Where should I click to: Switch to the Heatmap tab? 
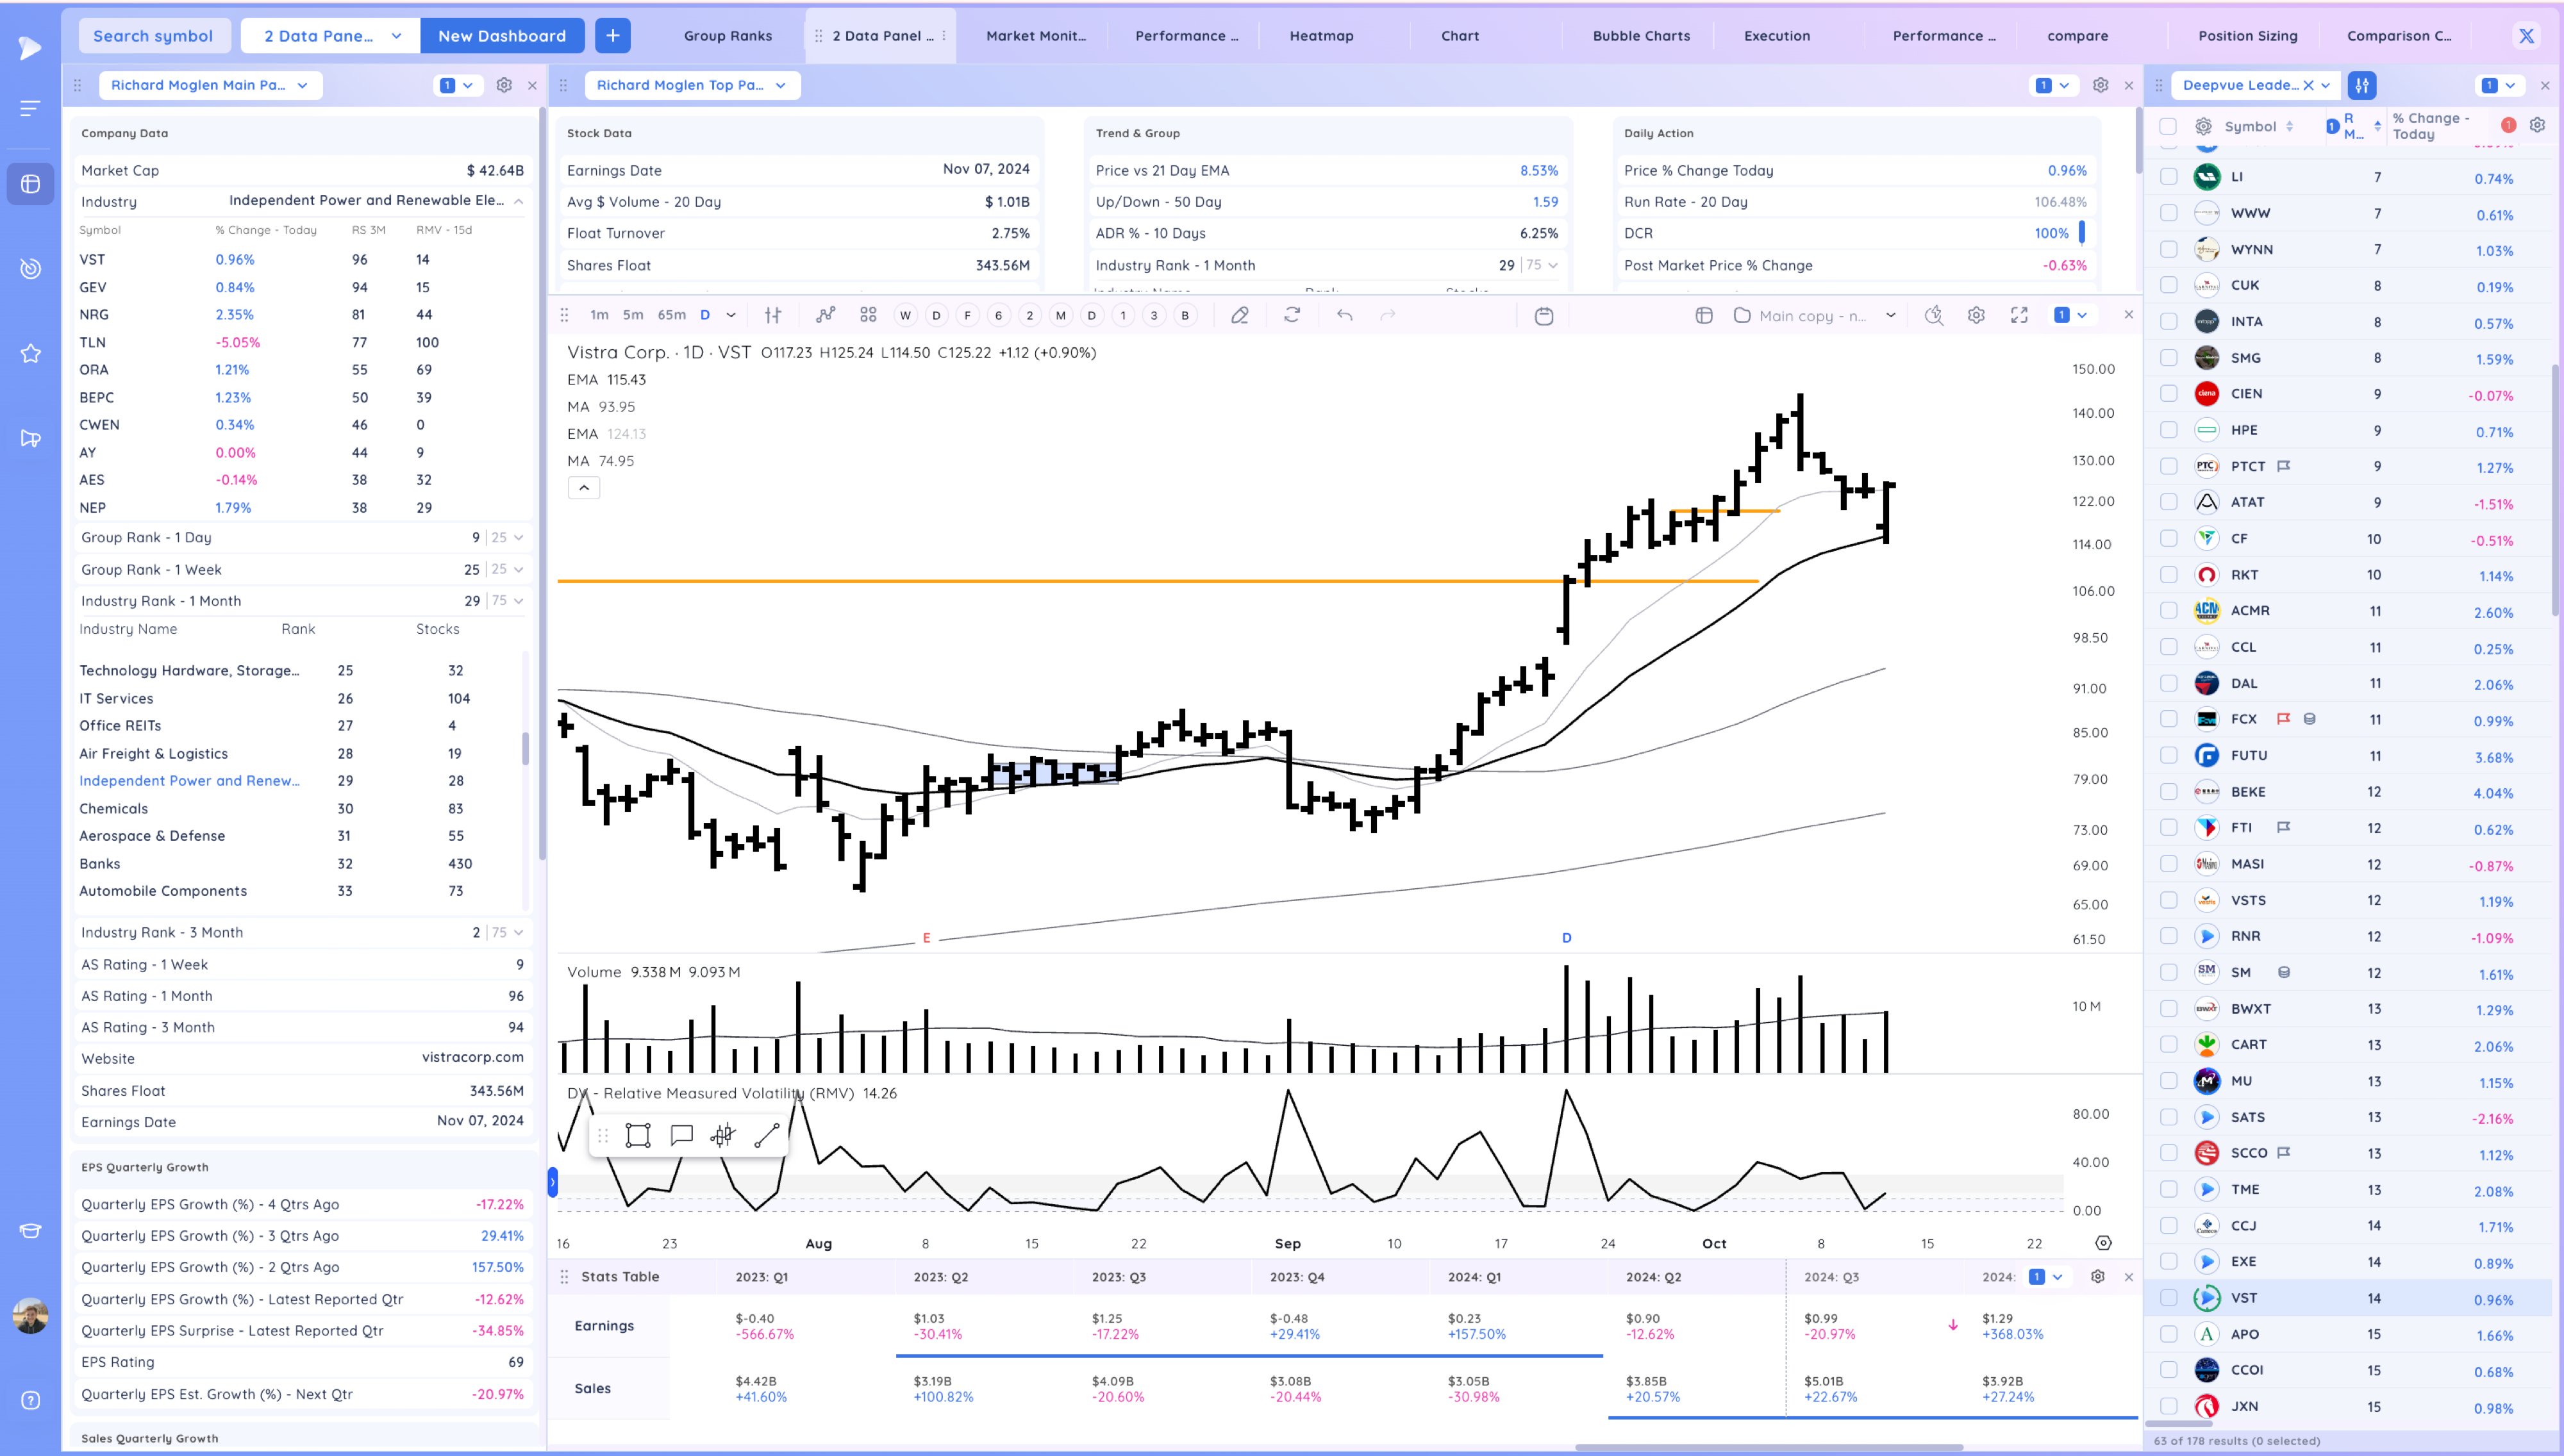(1321, 36)
